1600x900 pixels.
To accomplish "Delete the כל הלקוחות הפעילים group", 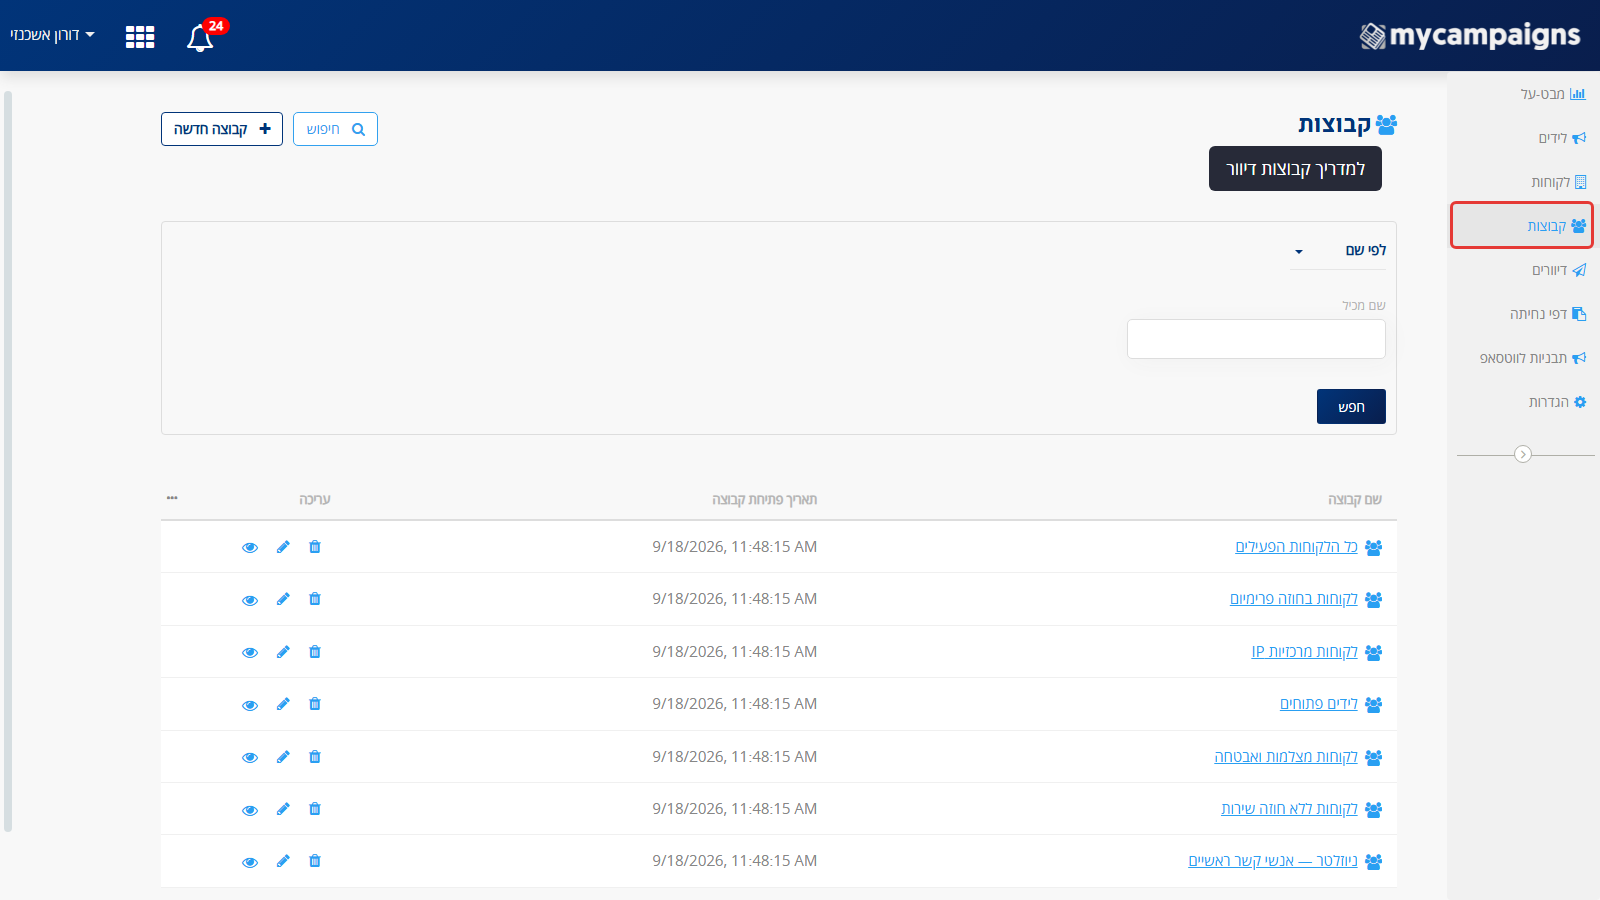I will pos(315,547).
